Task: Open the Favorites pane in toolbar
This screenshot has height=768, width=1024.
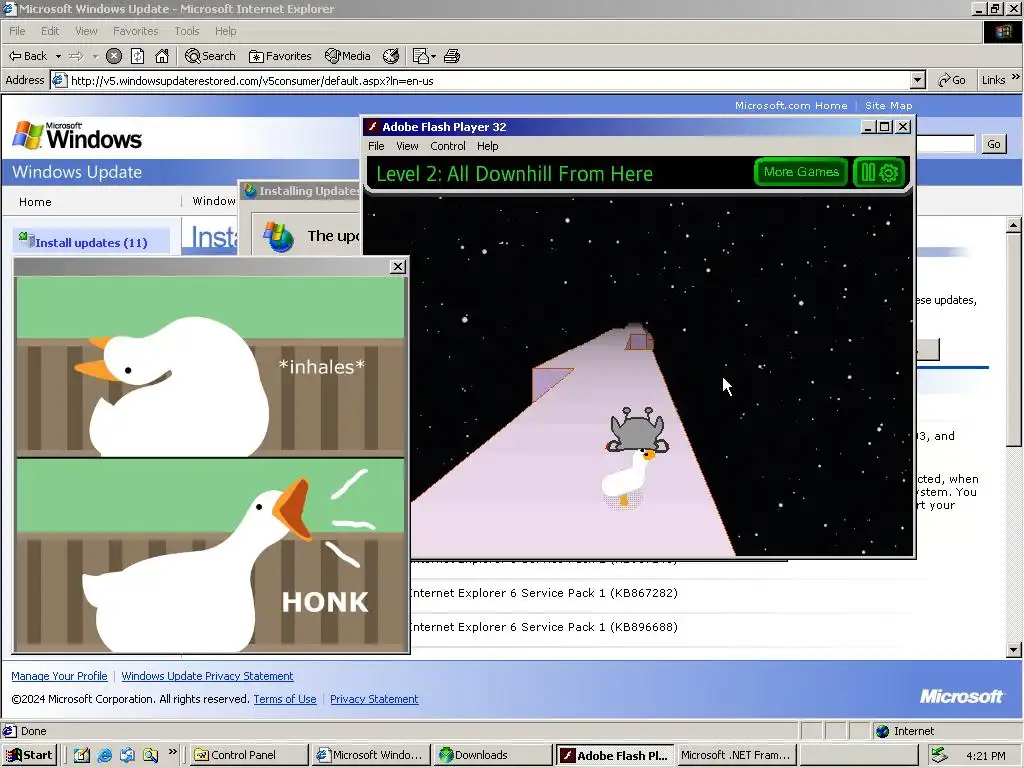Action: point(280,56)
